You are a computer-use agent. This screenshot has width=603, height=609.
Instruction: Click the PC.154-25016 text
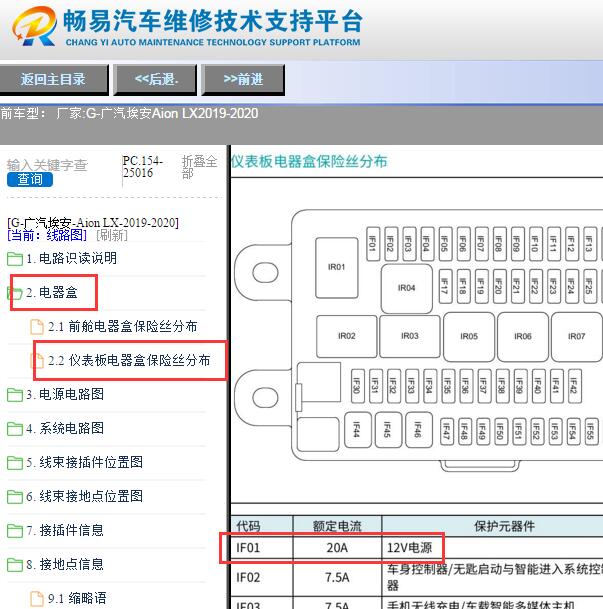142,167
